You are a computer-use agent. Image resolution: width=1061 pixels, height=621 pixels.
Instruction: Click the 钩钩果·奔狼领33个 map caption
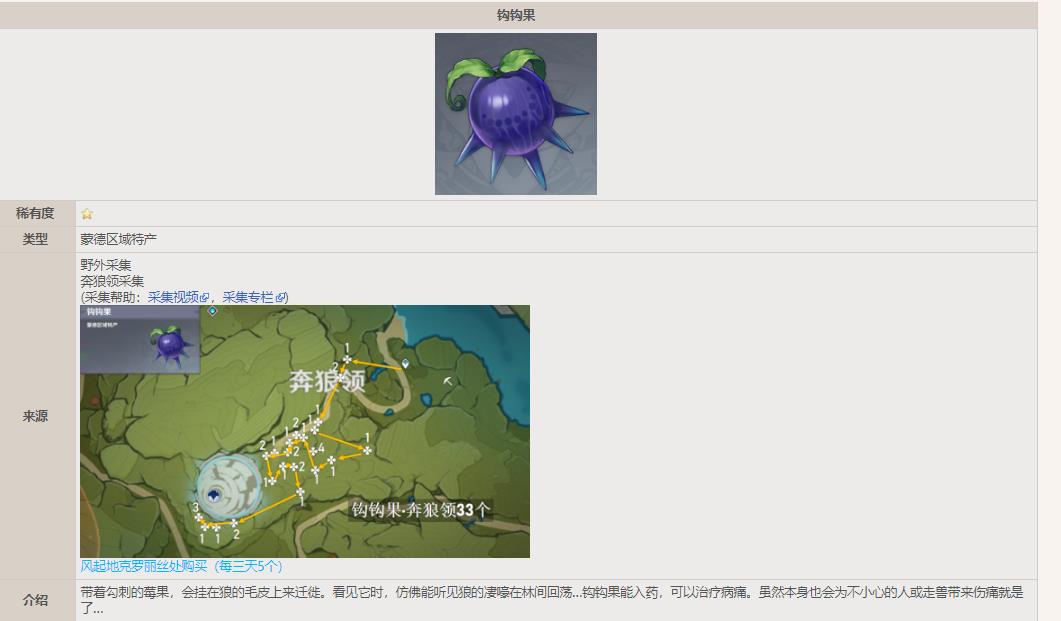pyautogui.click(x=420, y=510)
